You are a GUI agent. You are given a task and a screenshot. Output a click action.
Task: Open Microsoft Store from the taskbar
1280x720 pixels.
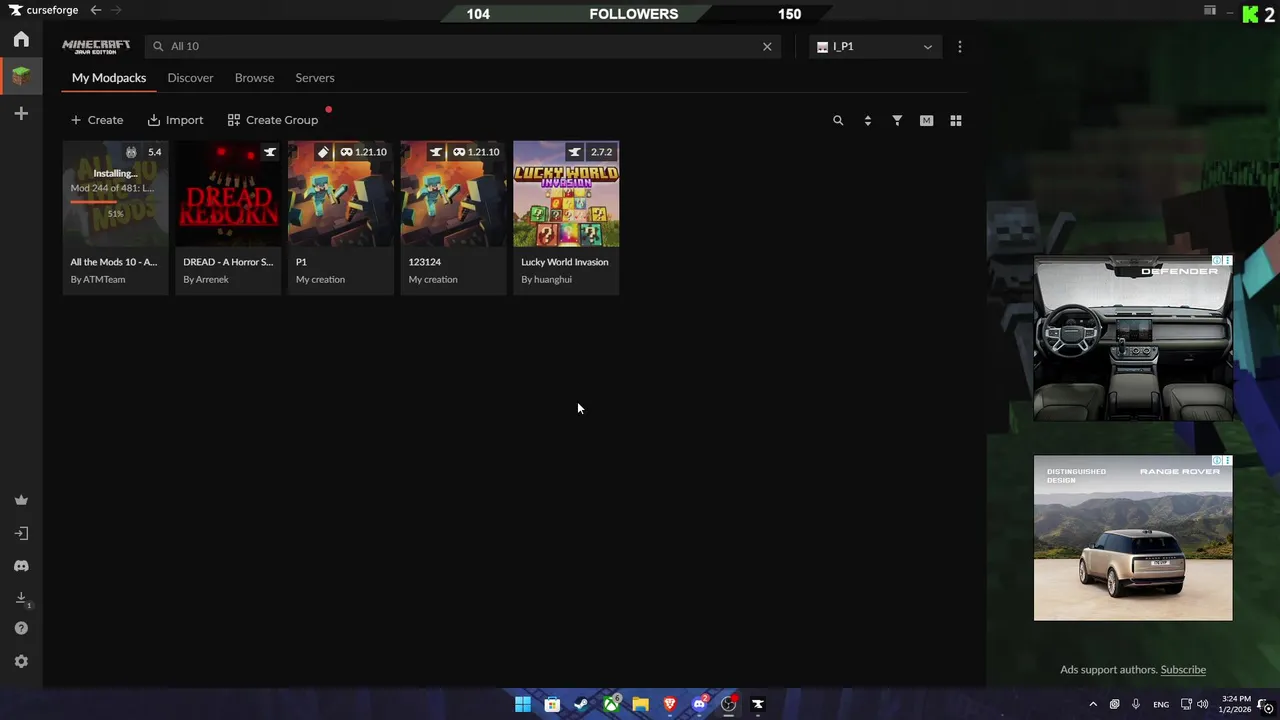552,704
